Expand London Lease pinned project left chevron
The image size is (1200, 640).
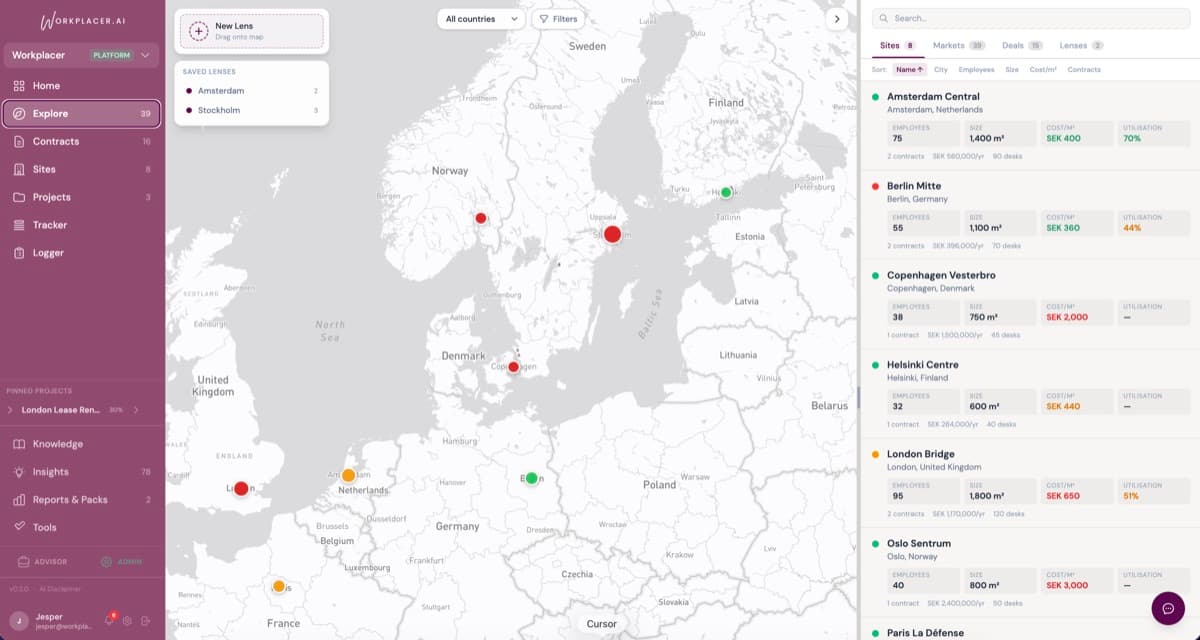click(10, 410)
